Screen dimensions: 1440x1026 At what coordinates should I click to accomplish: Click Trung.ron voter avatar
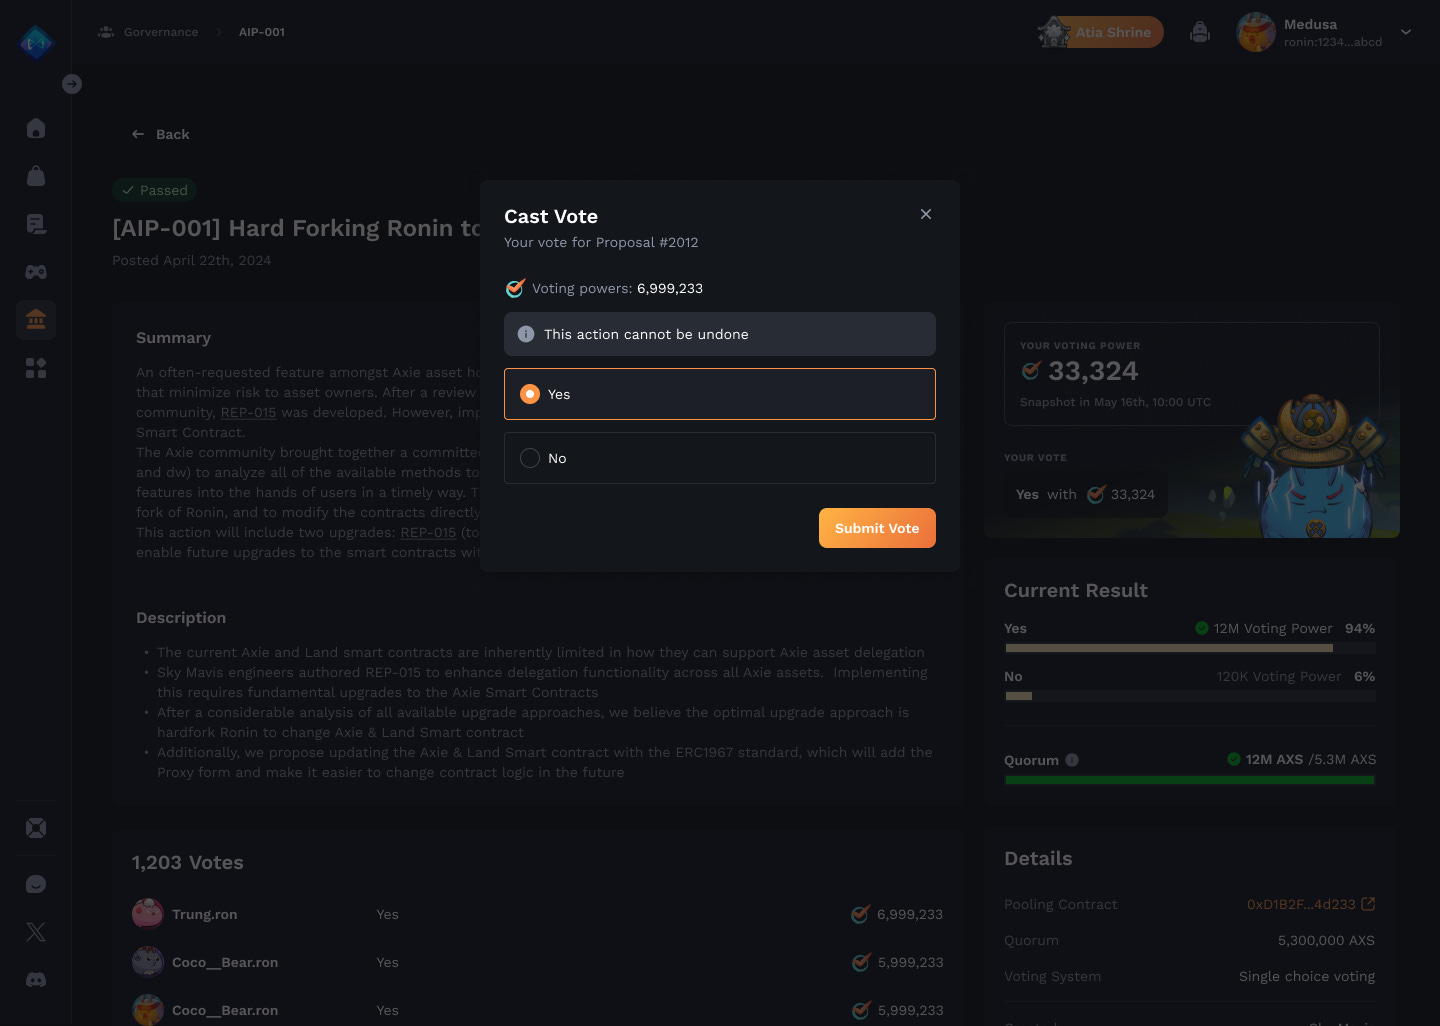point(148,914)
